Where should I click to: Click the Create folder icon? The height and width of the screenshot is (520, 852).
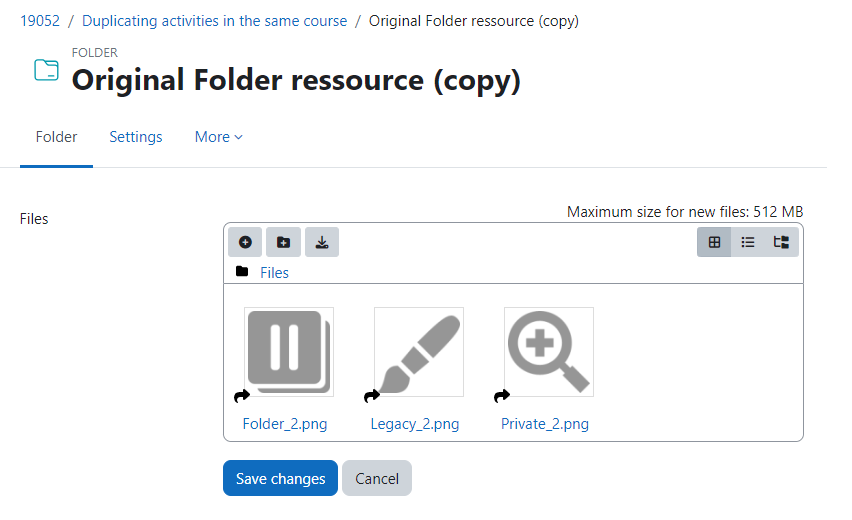pos(283,242)
